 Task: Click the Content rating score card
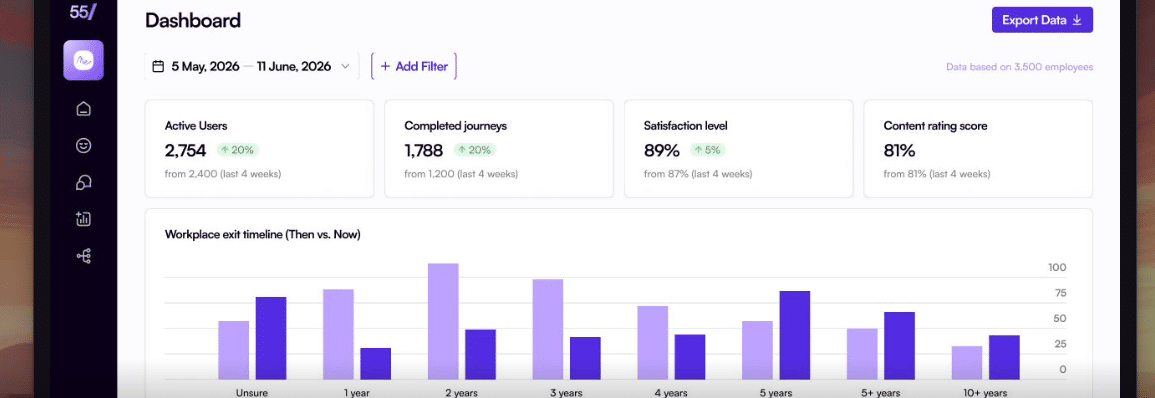(978, 149)
